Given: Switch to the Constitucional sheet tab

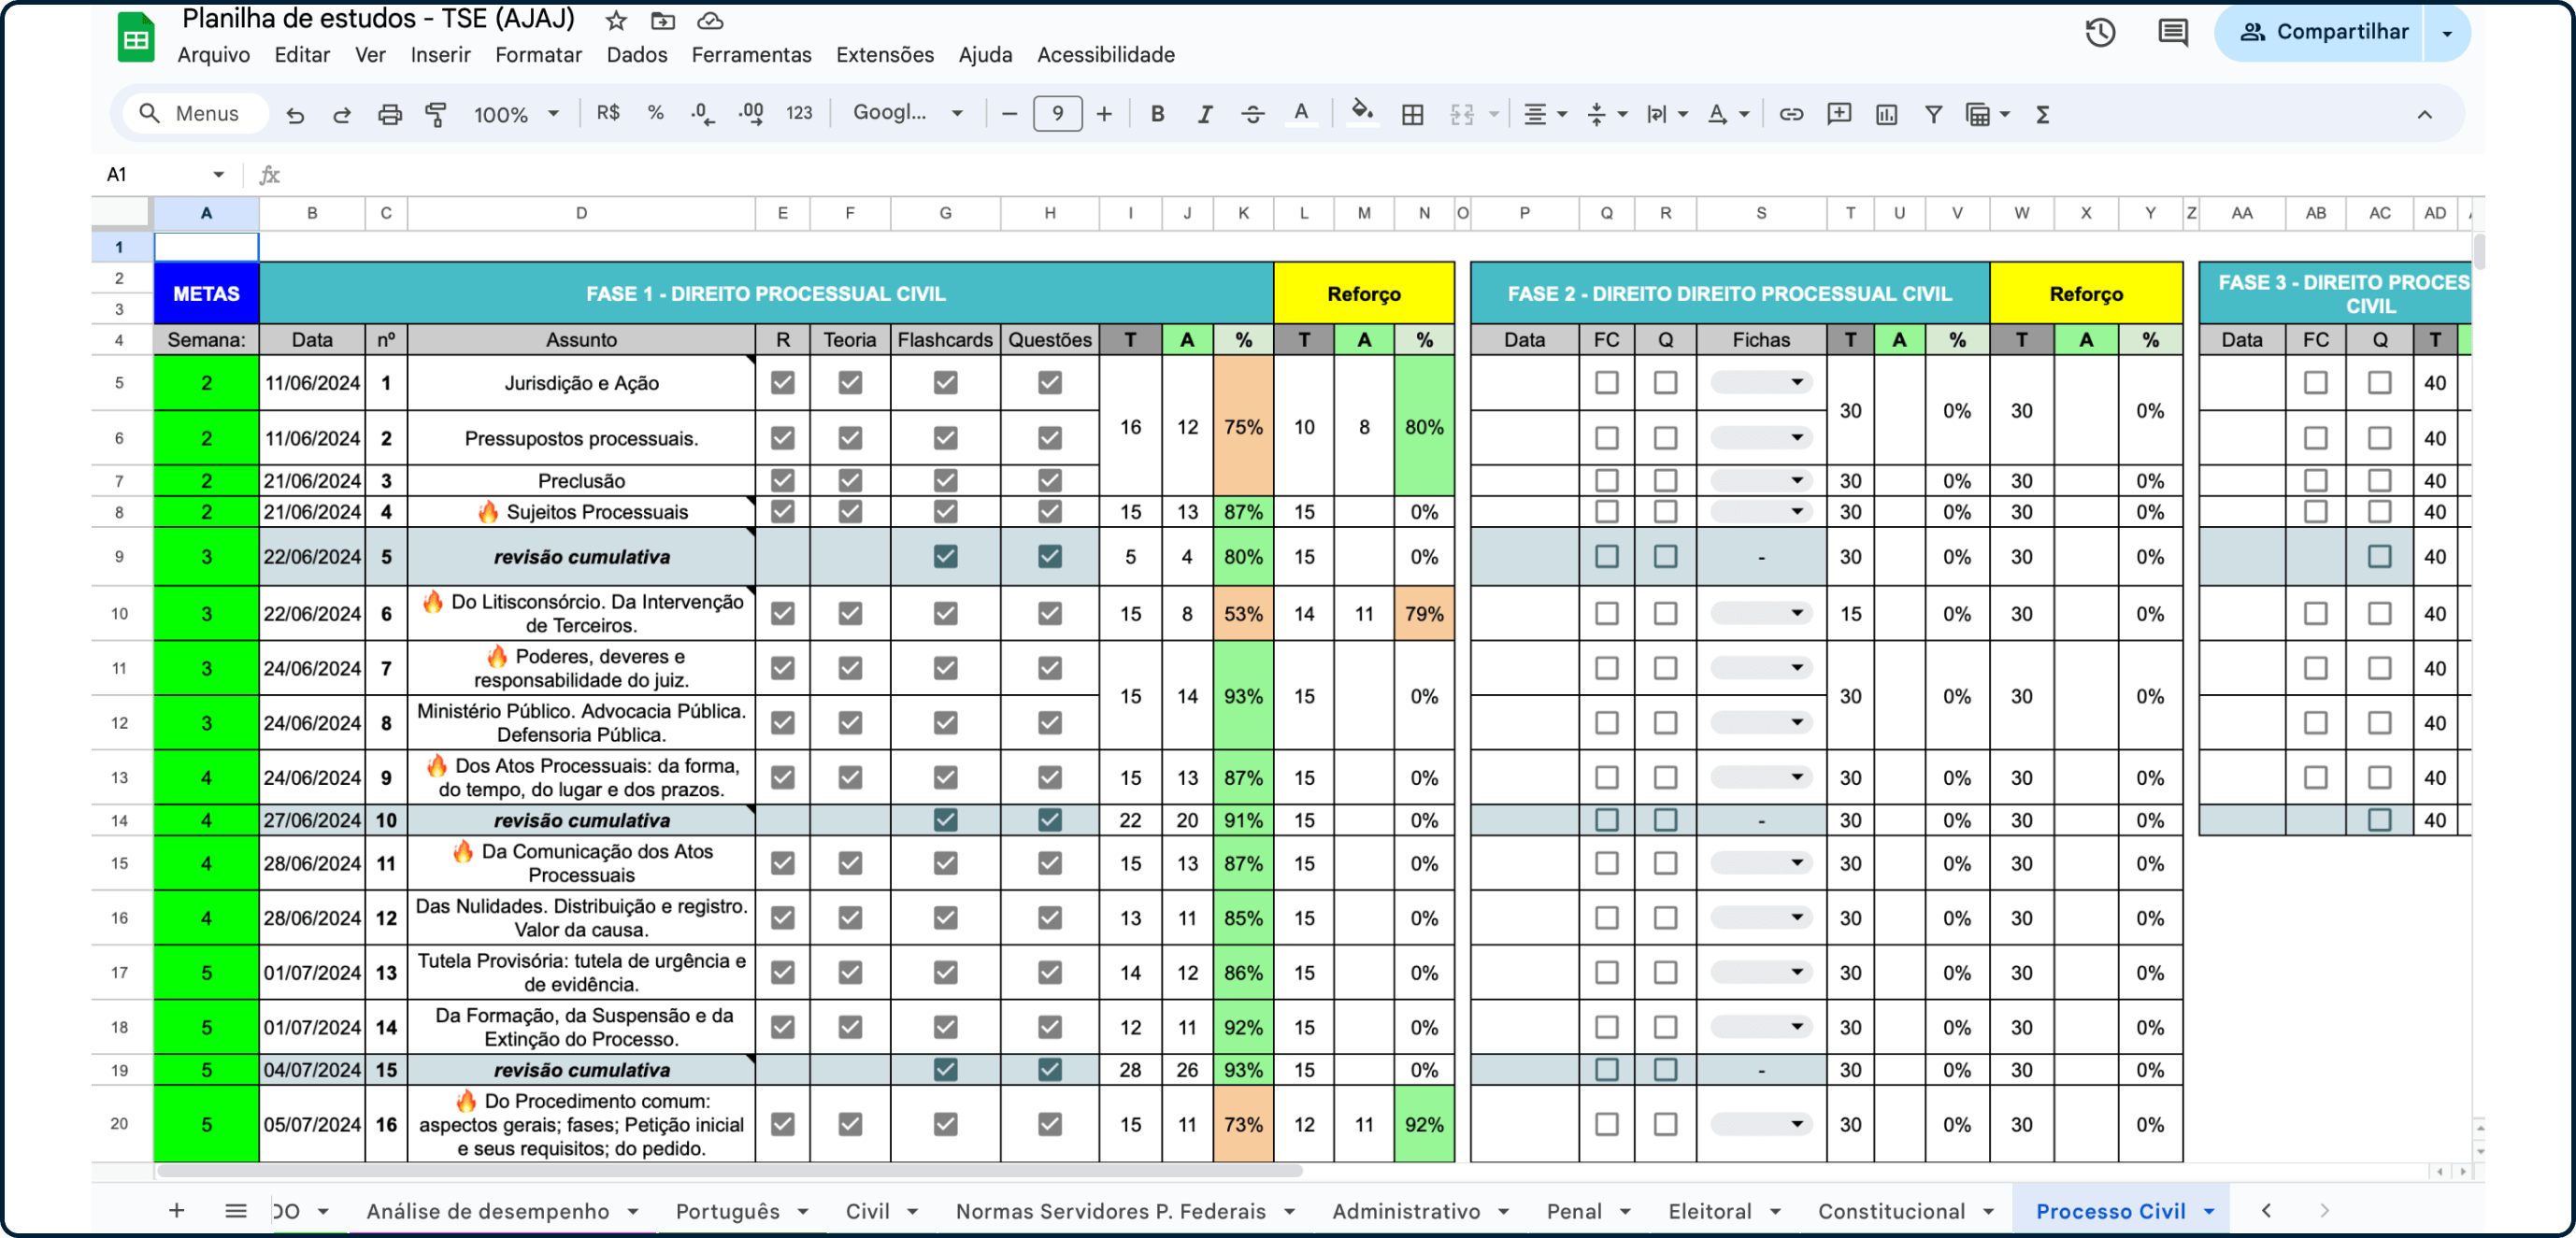Looking at the screenshot, I should coord(1891,1211).
